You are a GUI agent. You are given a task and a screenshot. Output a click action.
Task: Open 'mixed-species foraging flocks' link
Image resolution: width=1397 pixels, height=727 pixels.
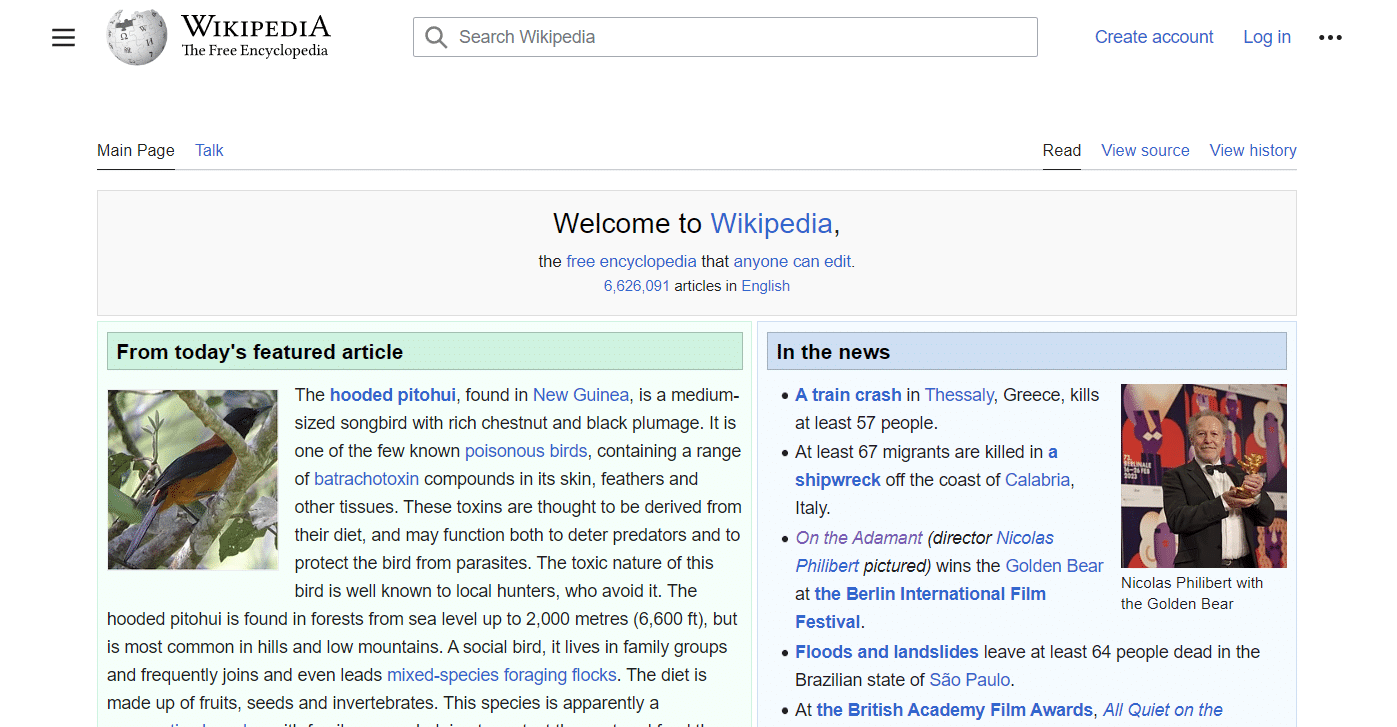(502, 675)
